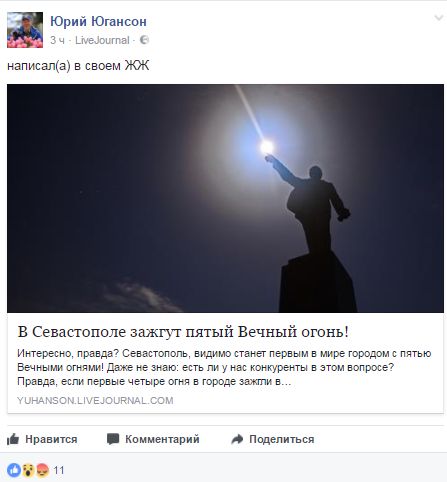
Task: Open the Юрий Югансон profile name link
Action: [x=98, y=22]
